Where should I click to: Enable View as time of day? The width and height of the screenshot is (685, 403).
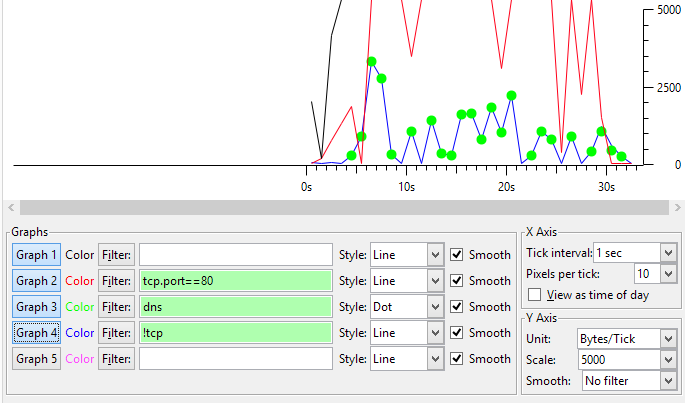(x=535, y=295)
